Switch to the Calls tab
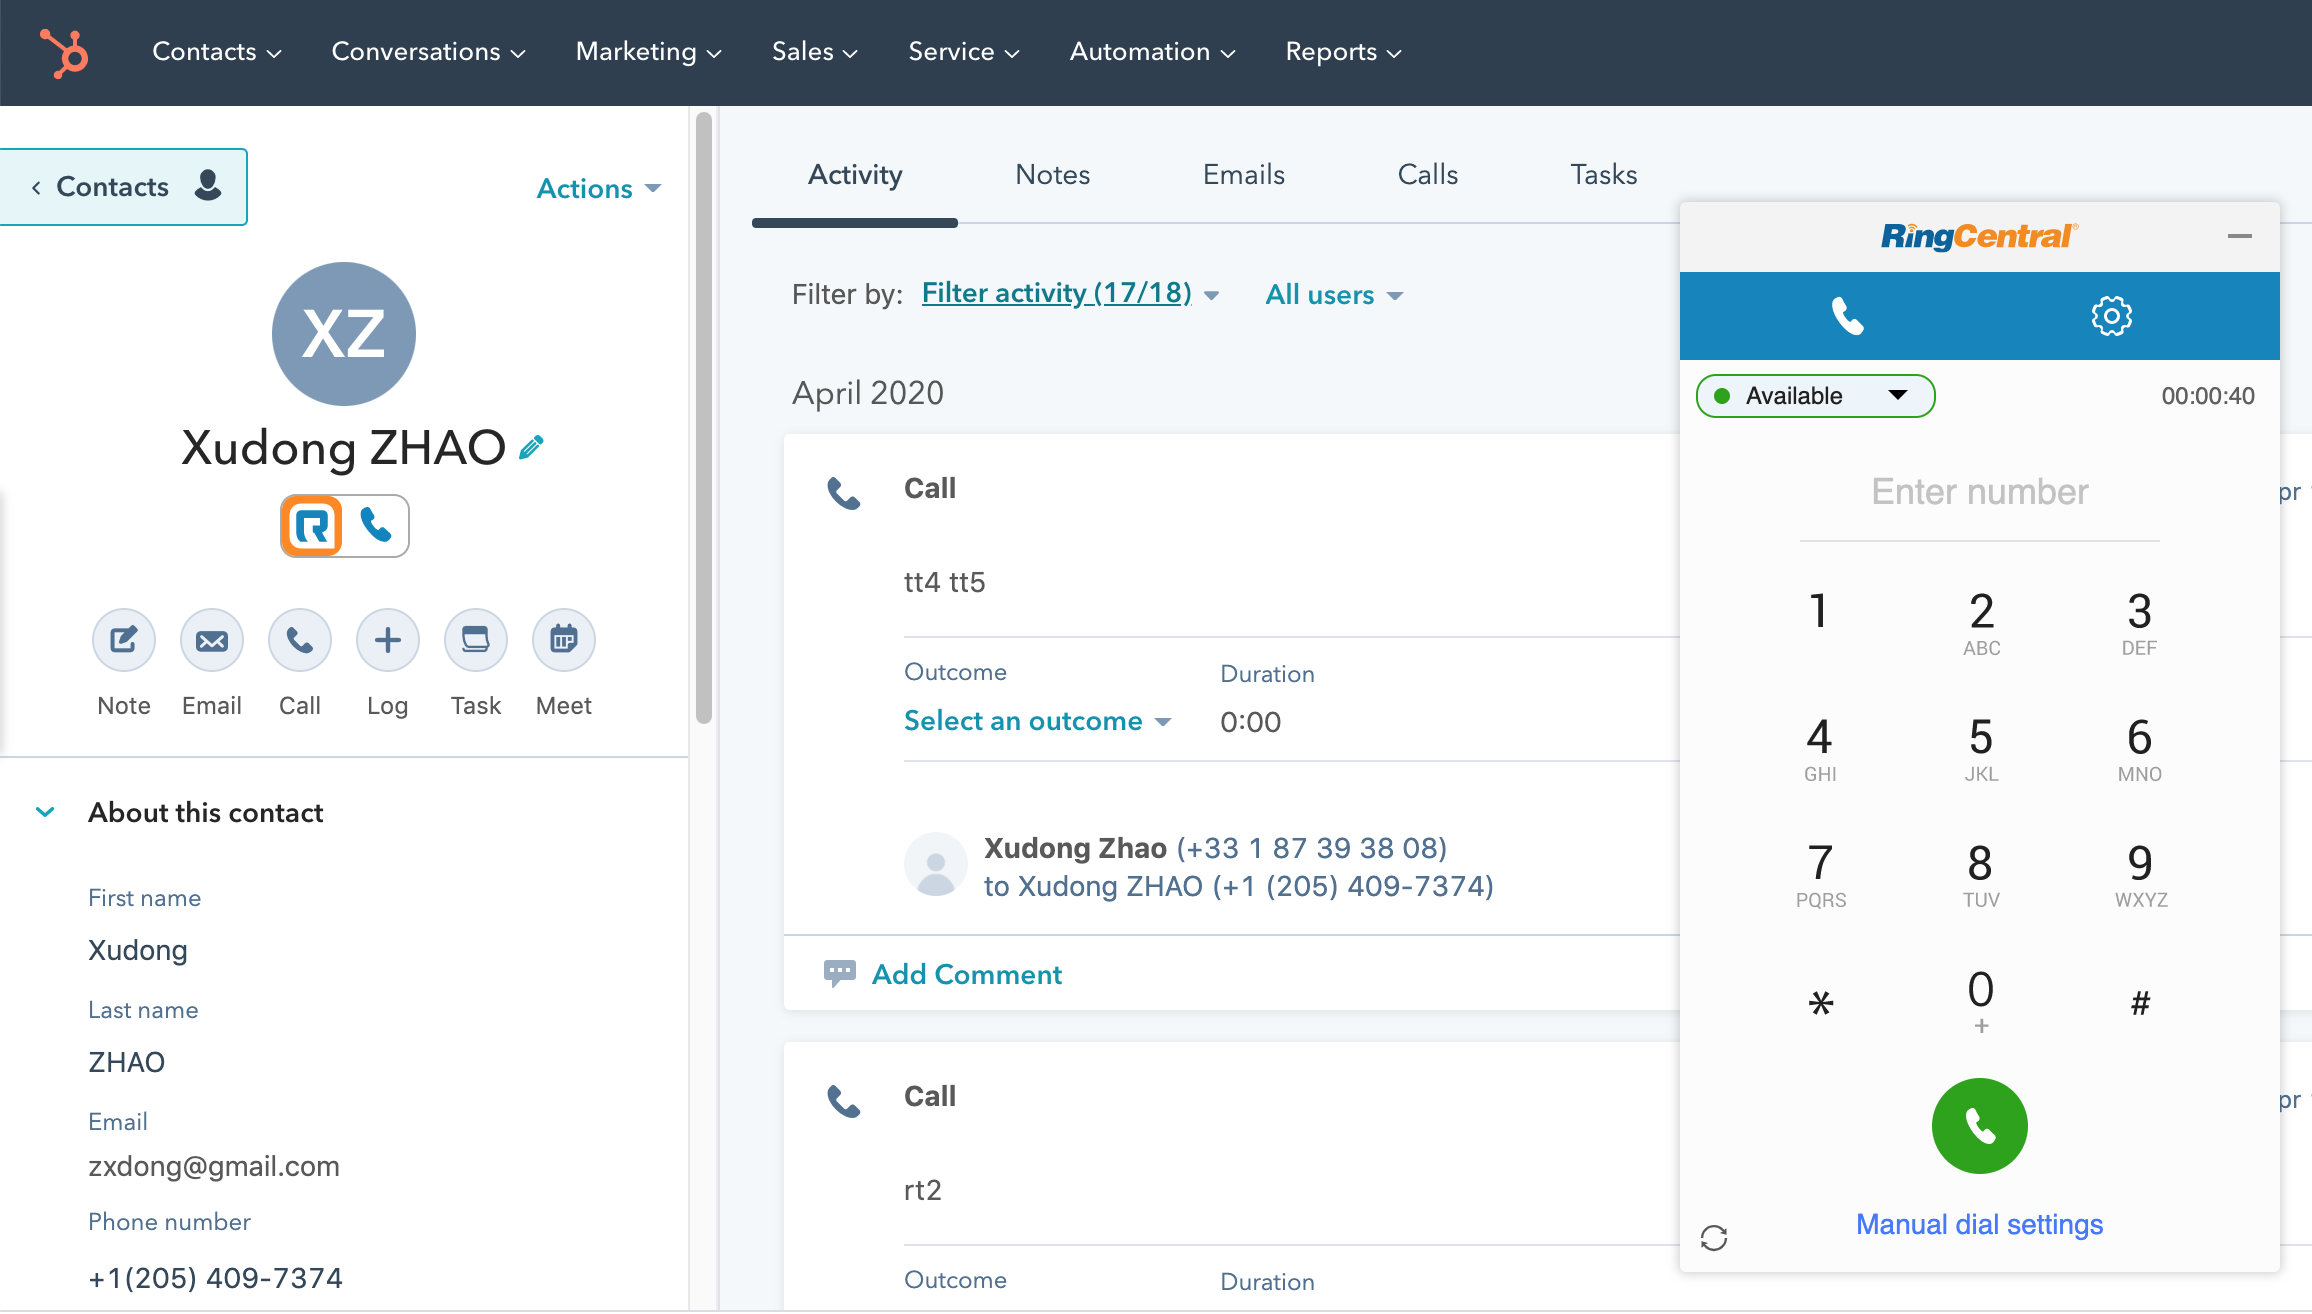 coord(1428,175)
